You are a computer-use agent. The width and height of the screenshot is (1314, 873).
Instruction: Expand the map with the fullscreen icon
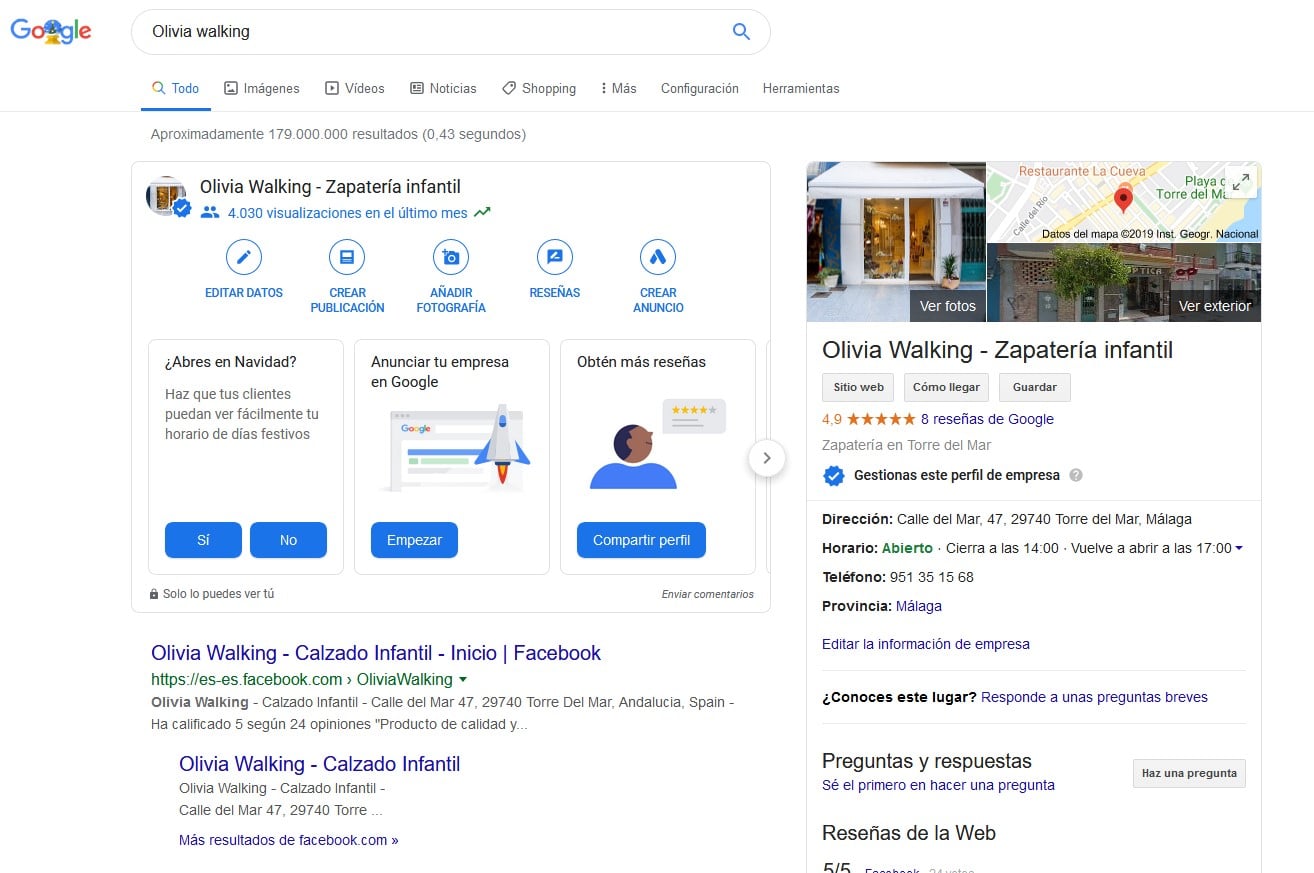click(1240, 182)
